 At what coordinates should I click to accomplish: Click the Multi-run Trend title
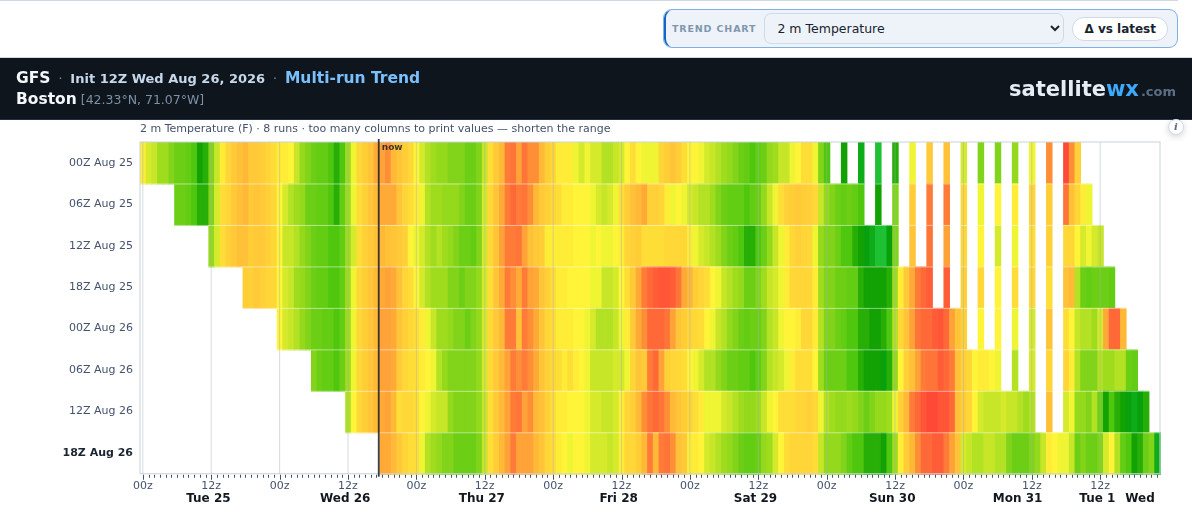click(352, 78)
